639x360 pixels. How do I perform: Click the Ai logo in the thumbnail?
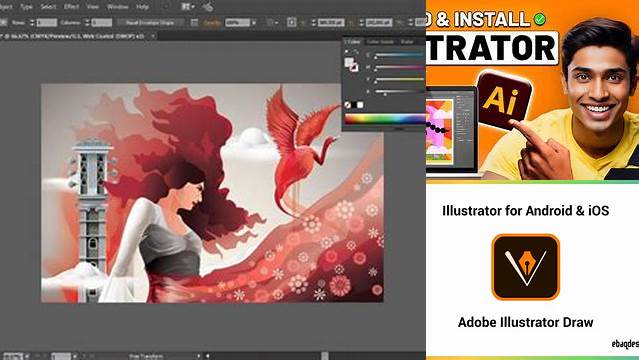point(504,99)
